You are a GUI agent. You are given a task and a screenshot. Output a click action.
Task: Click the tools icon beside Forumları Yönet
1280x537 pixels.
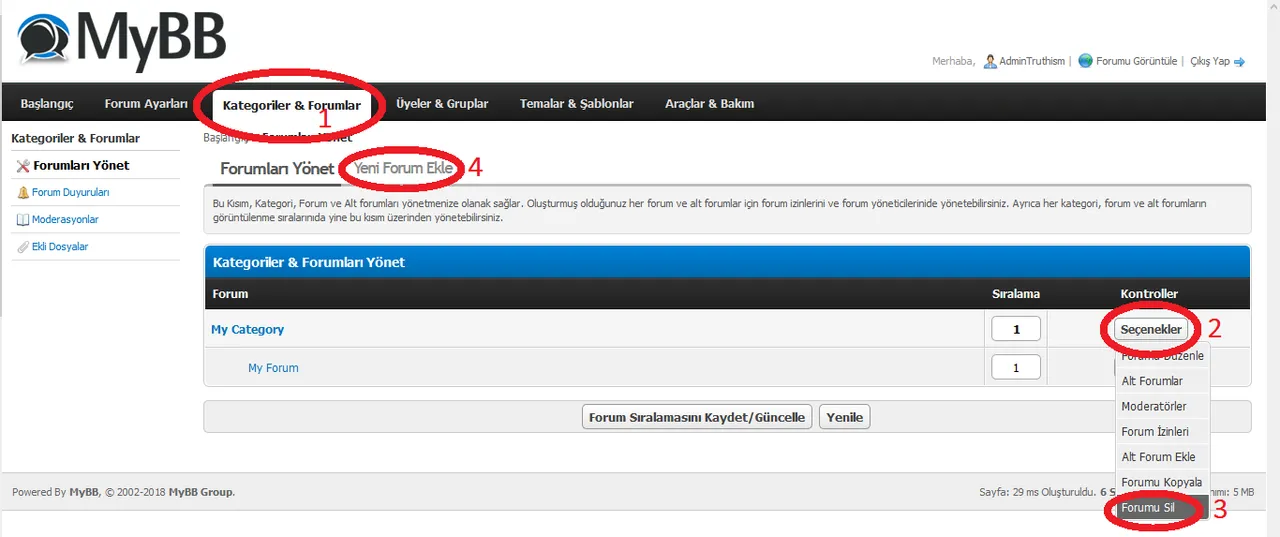[23, 166]
